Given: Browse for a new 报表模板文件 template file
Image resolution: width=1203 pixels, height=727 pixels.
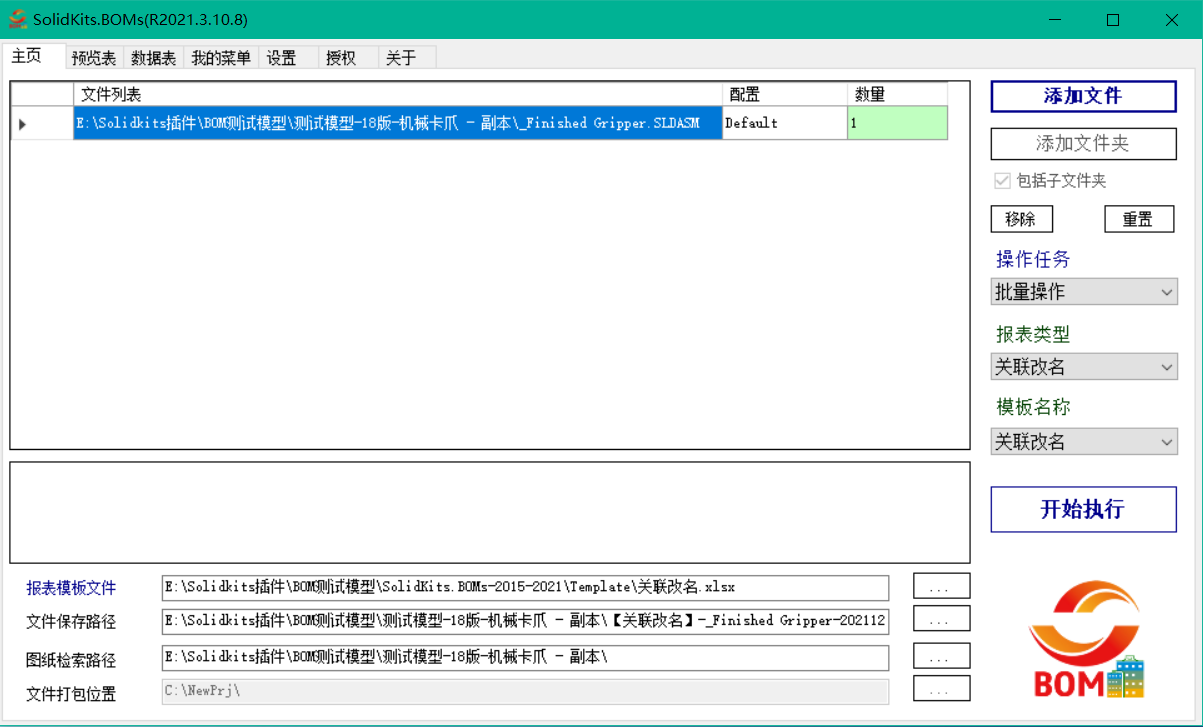Looking at the screenshot, I should coord(940,586).
